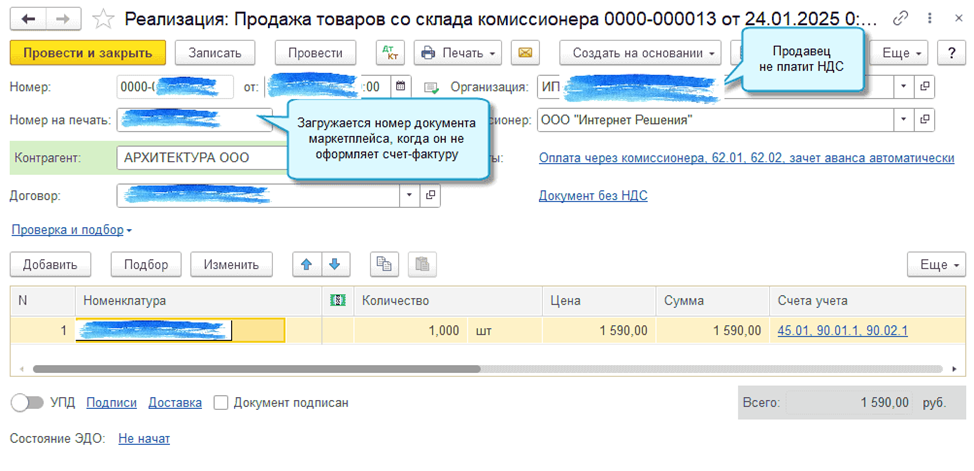Expand the Печать dropdown
This screenshot has height=471, width=974.
coord(458,53)
